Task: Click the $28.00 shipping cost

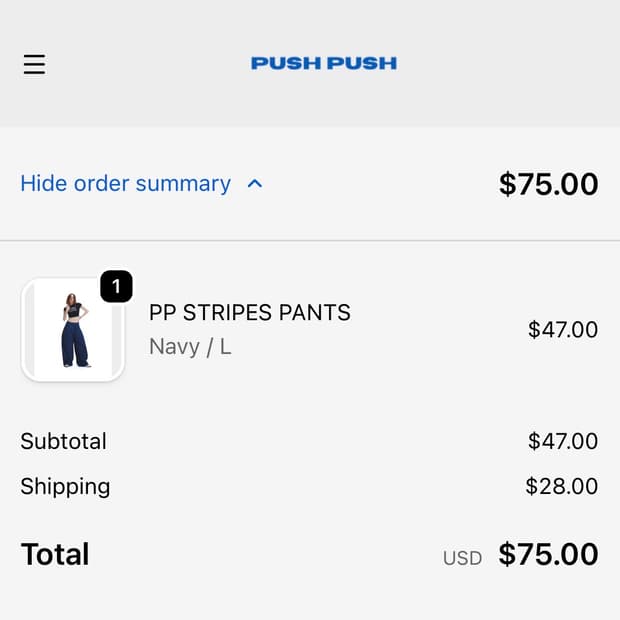Action: pyautogui.click(x=561, y=487)
